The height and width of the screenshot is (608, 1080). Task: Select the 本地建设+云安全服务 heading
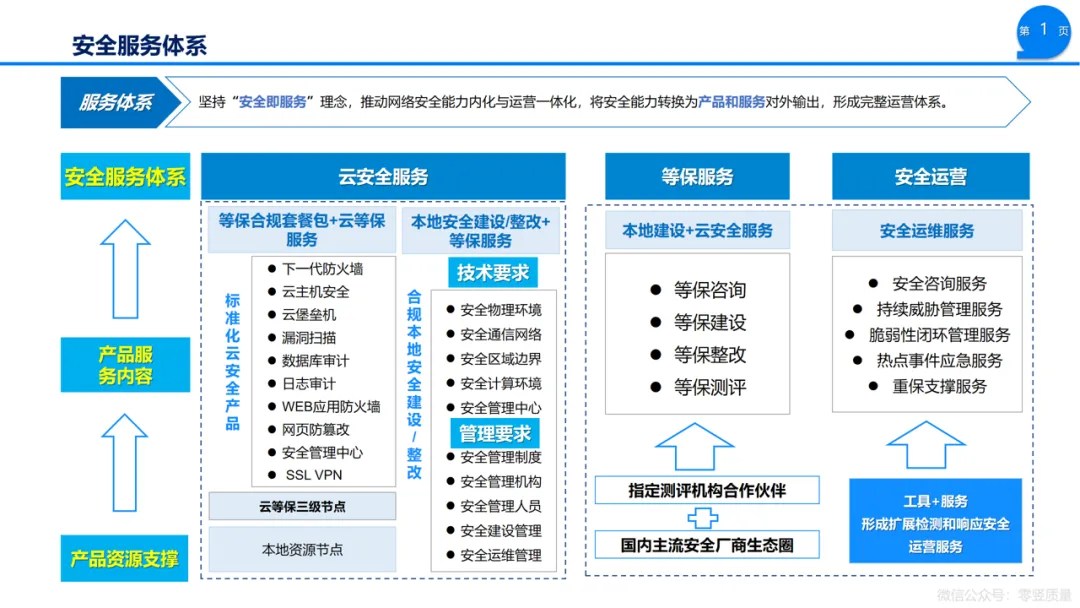pyautogui.click(x=697, y=231)
